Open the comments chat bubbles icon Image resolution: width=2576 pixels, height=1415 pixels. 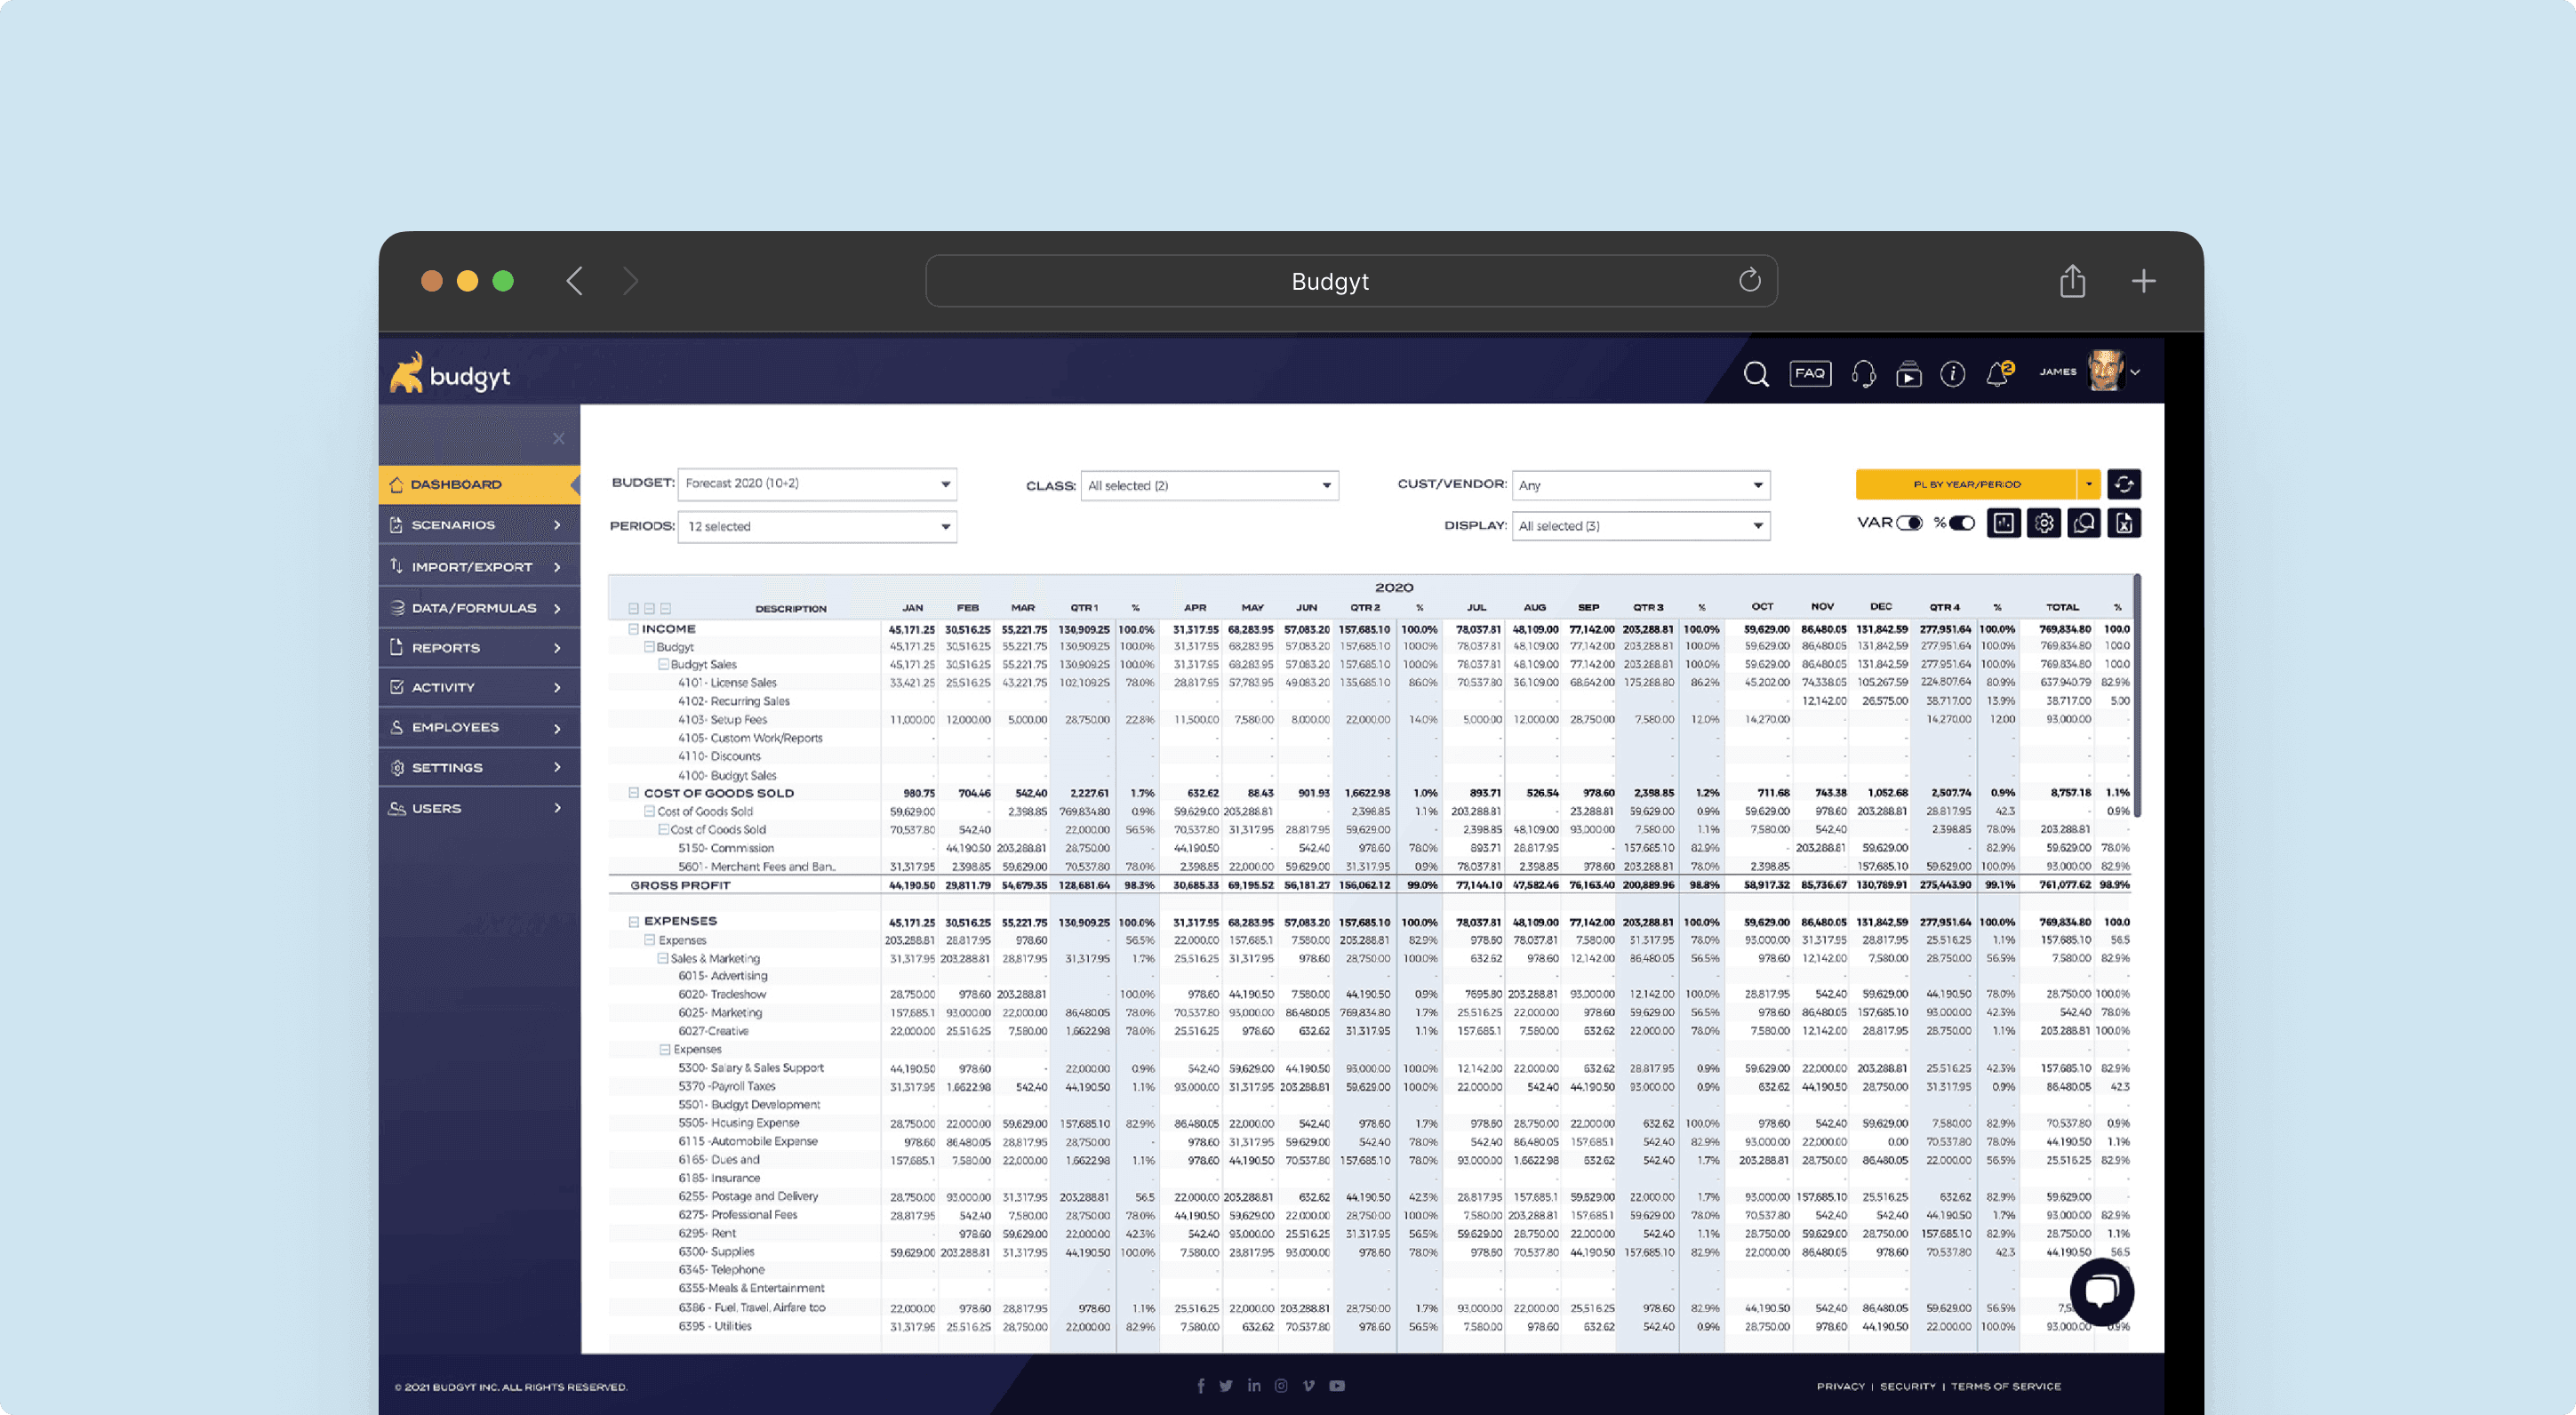2083,523
